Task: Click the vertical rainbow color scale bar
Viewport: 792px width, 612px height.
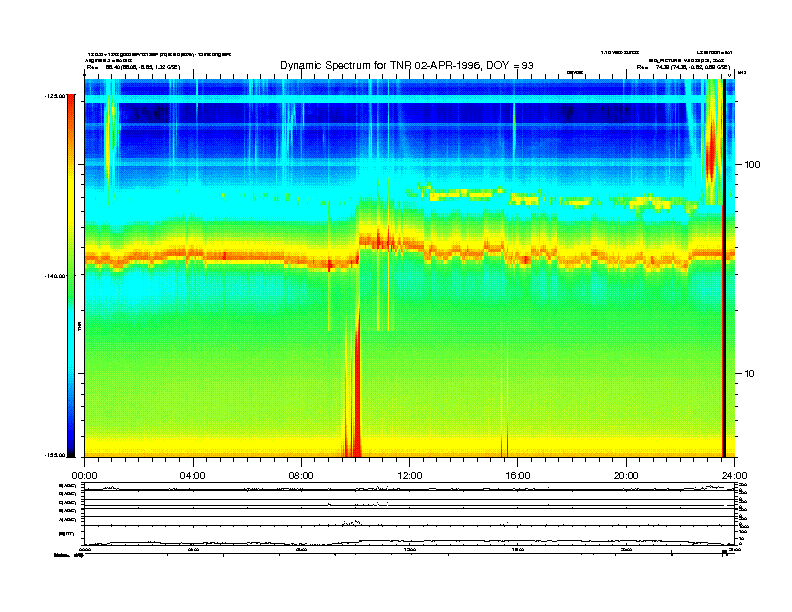Action: [71, 276]
